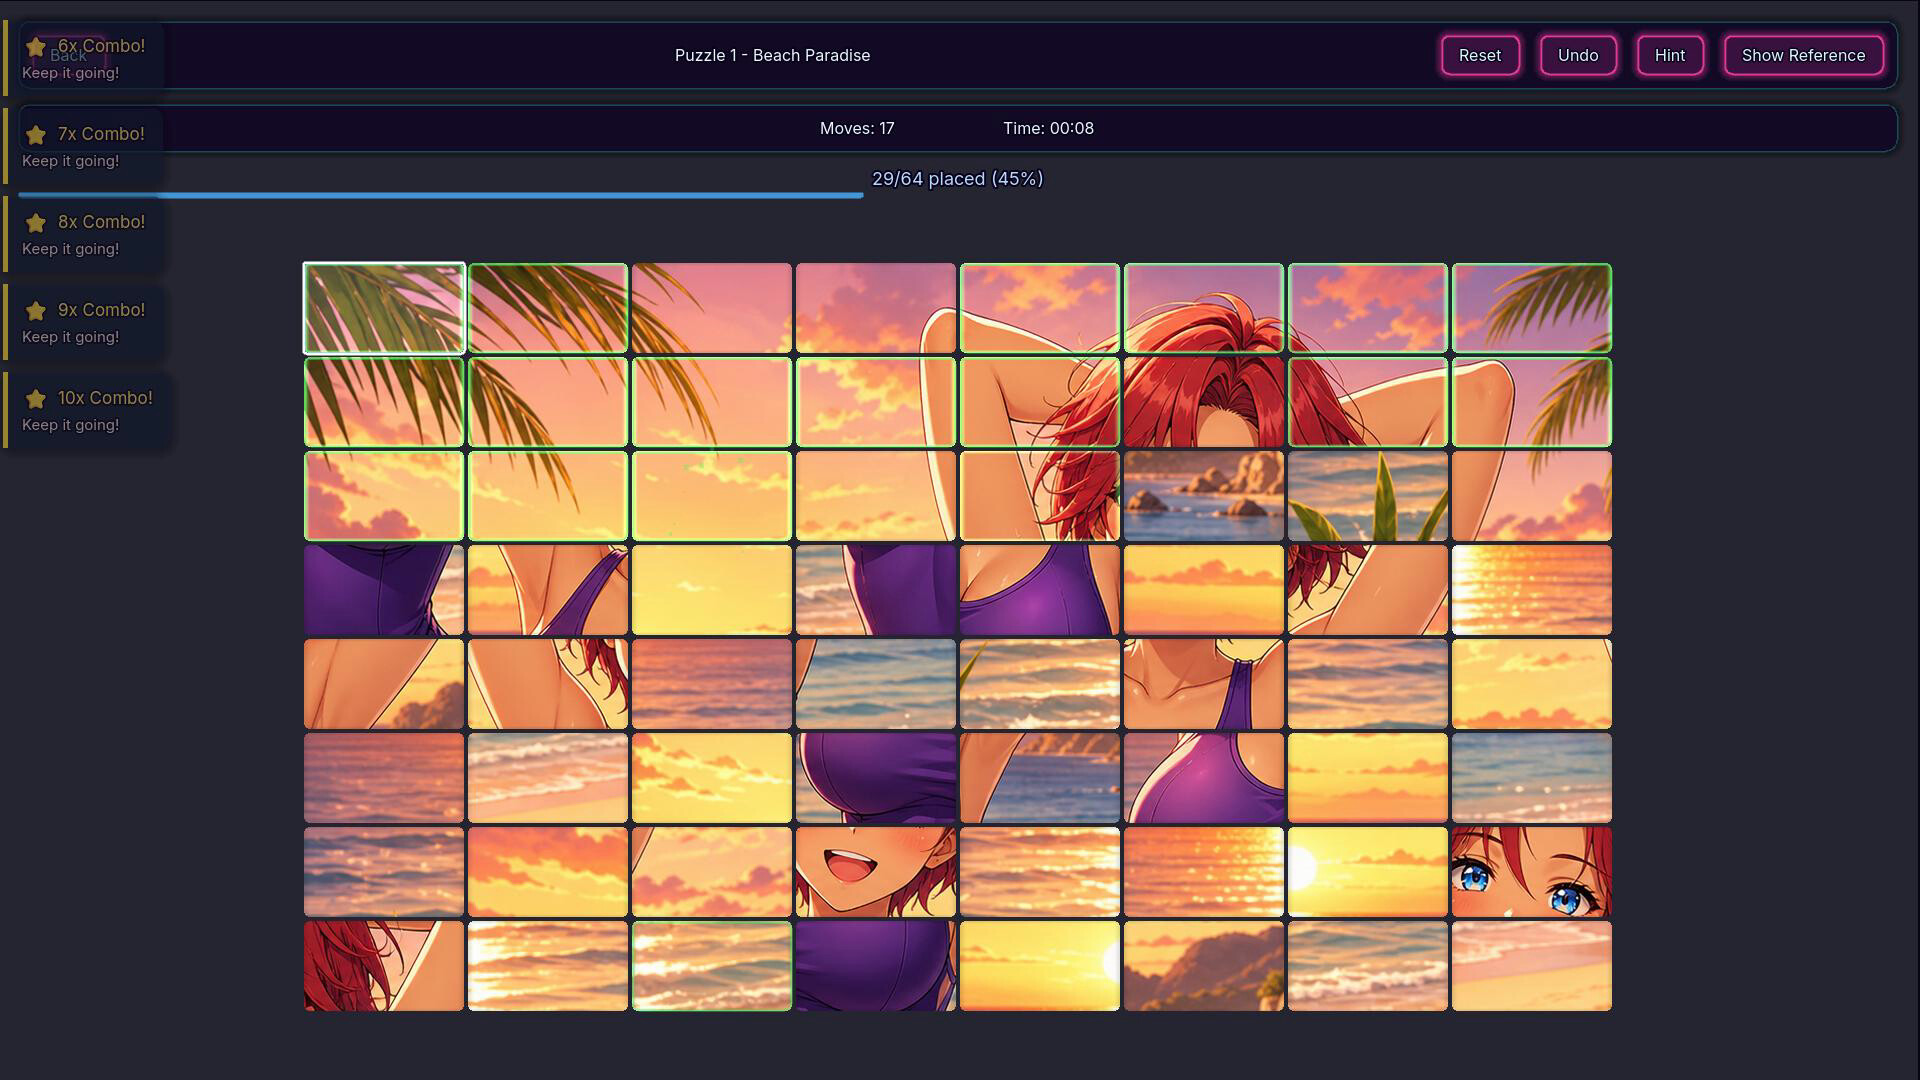The image size is (1920, 1080).
Task: Click the blue puzzle progress bar
Action: (440, 195)
